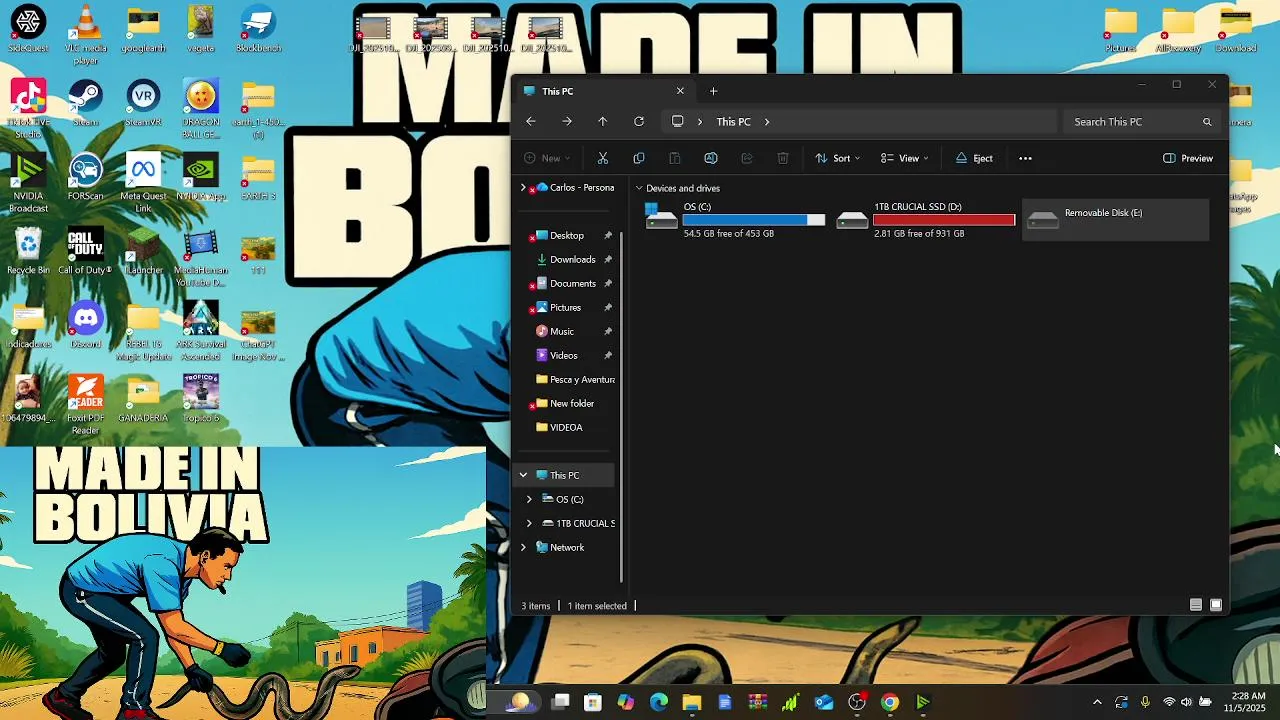Image resolution: width=1280 pixels, height=720 pixels.
Task: Select the Recycle Bin on the desktop
Action: pyautogui.click(x=29, y=252)
